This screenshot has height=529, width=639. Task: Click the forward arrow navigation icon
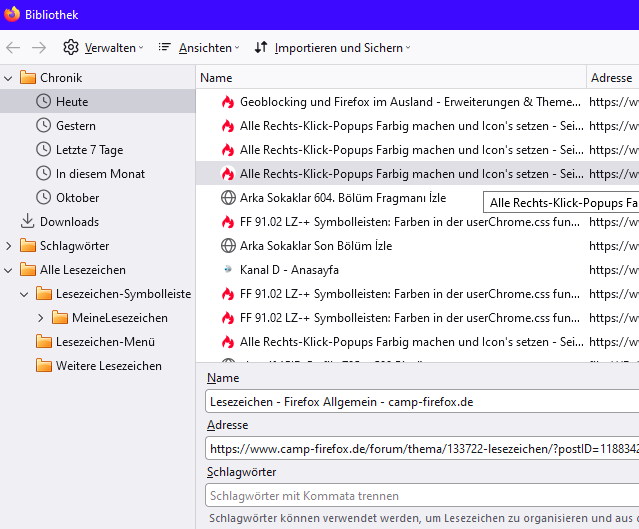coord(39,47)
